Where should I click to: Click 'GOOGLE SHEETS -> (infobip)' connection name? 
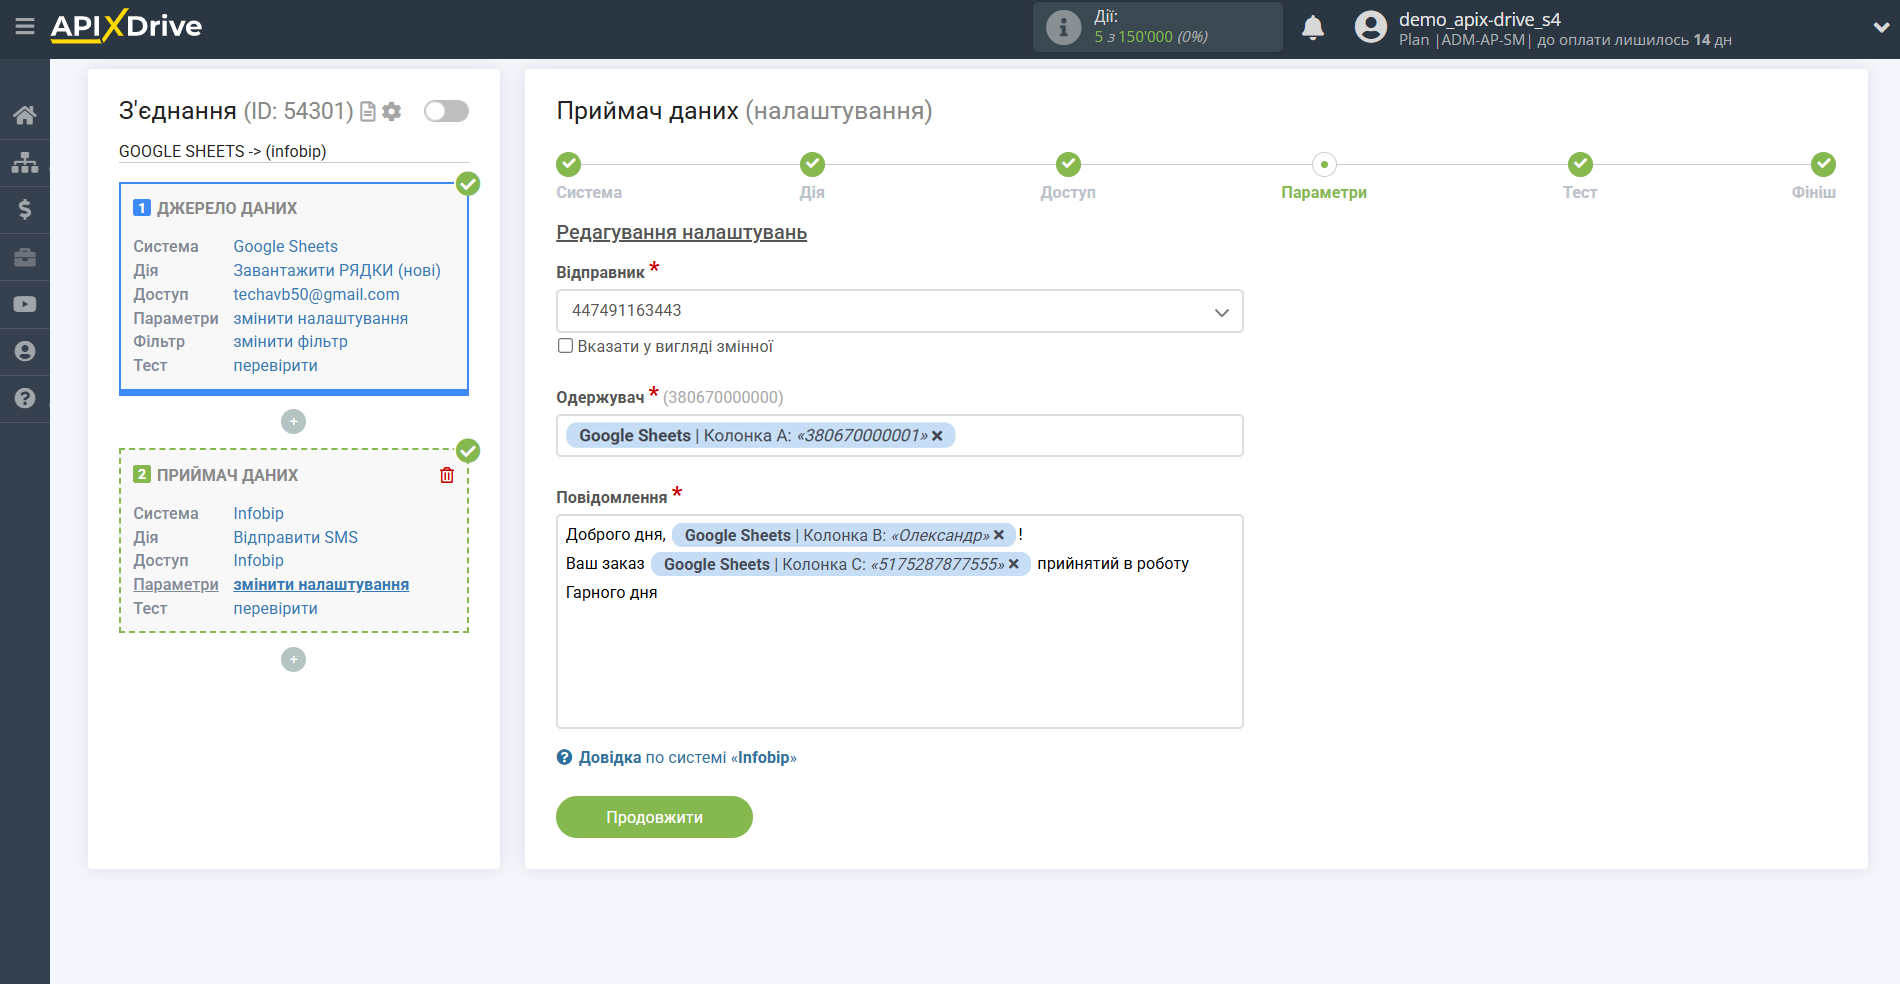click(x=222, y=151)
